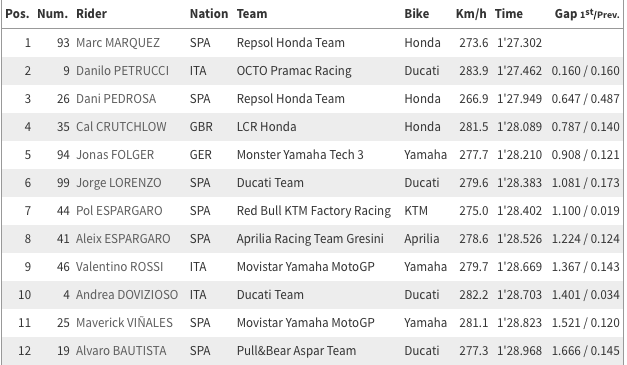Click the Gap 1st/Prev. column header

(x=587, y=14)
